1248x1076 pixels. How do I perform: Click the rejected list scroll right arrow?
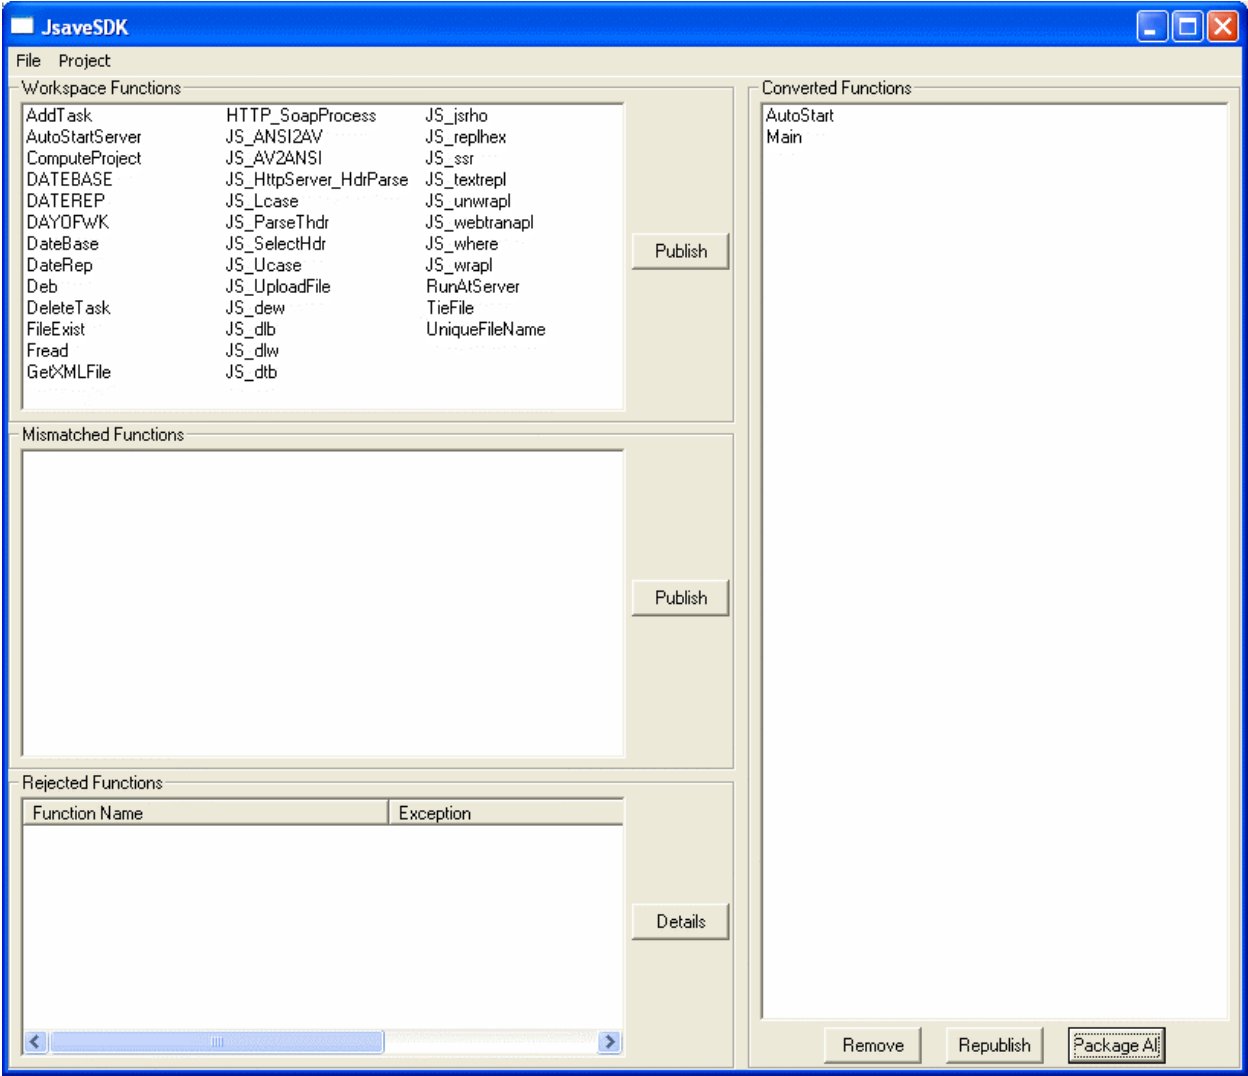610,1042
